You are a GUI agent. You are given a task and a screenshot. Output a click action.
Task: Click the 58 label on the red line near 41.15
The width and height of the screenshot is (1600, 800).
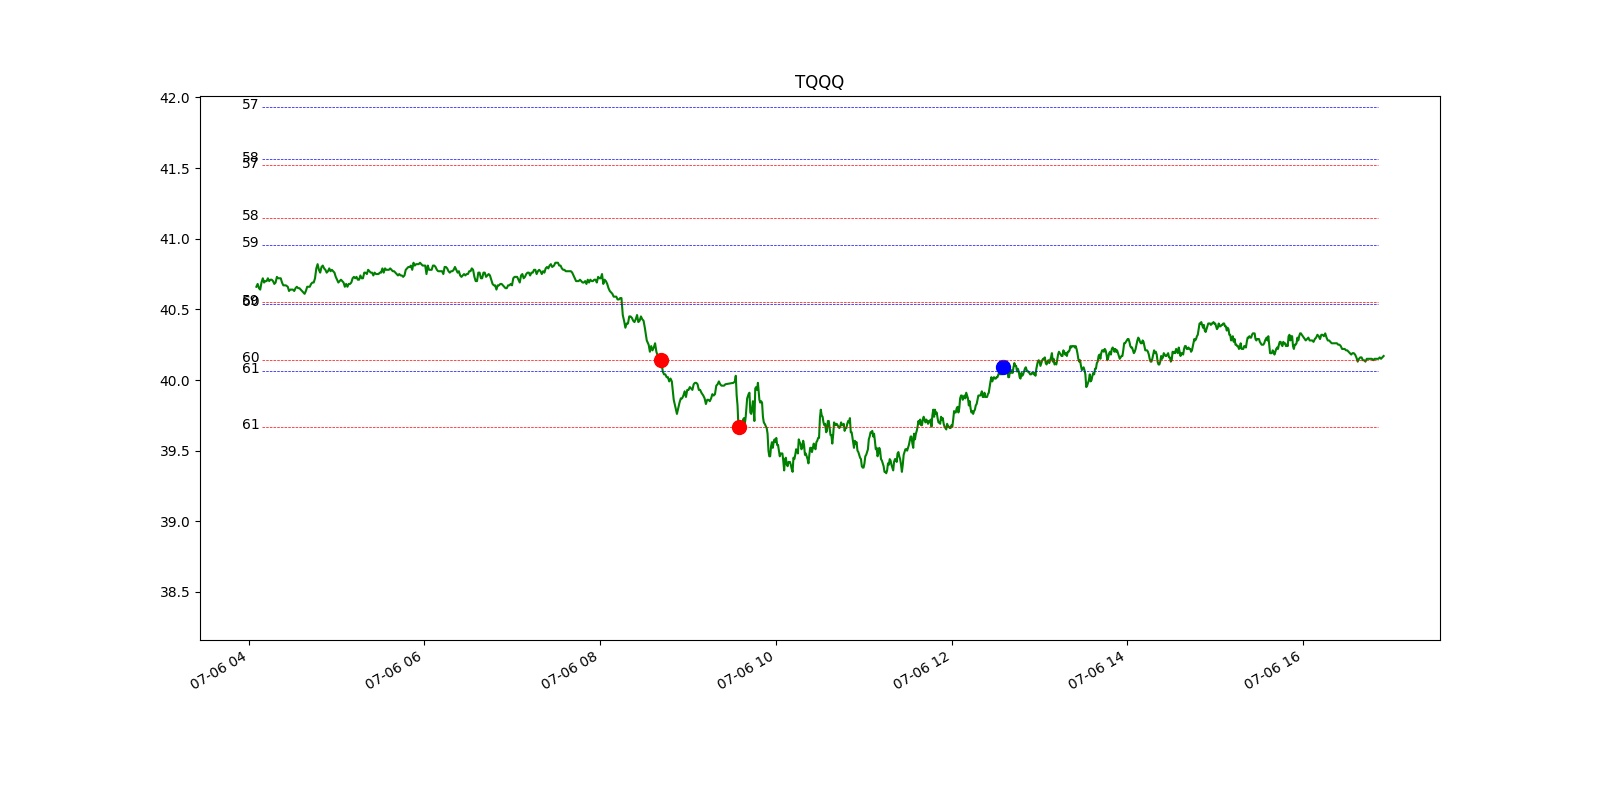click(x=250, y=215)
